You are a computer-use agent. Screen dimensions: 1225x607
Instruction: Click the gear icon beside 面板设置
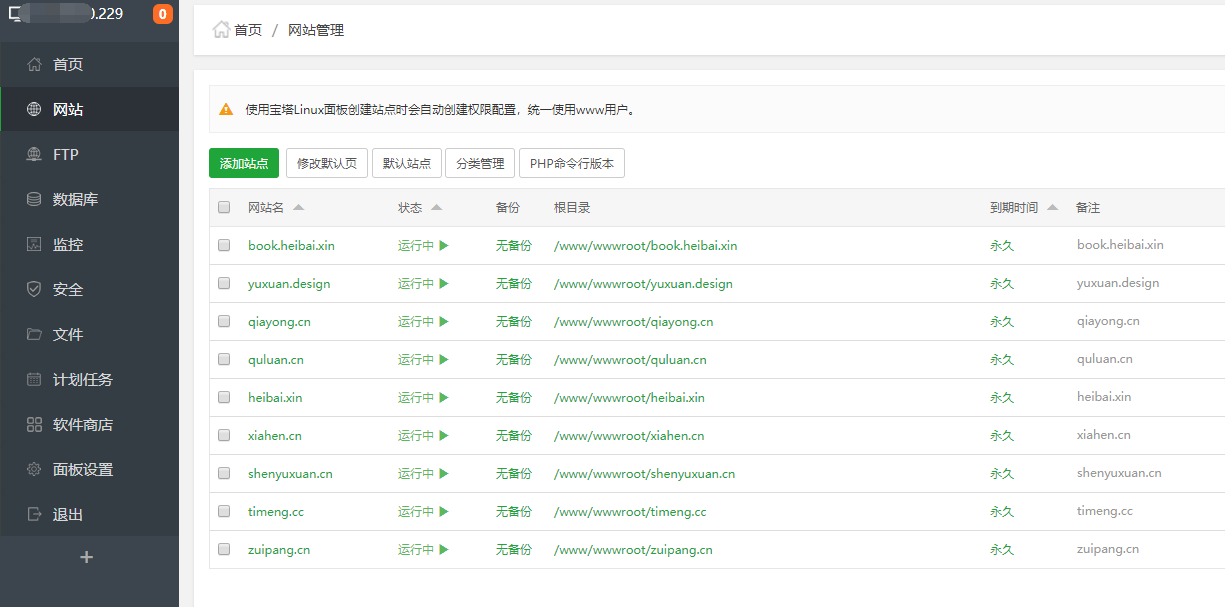[x=34, y=470]
